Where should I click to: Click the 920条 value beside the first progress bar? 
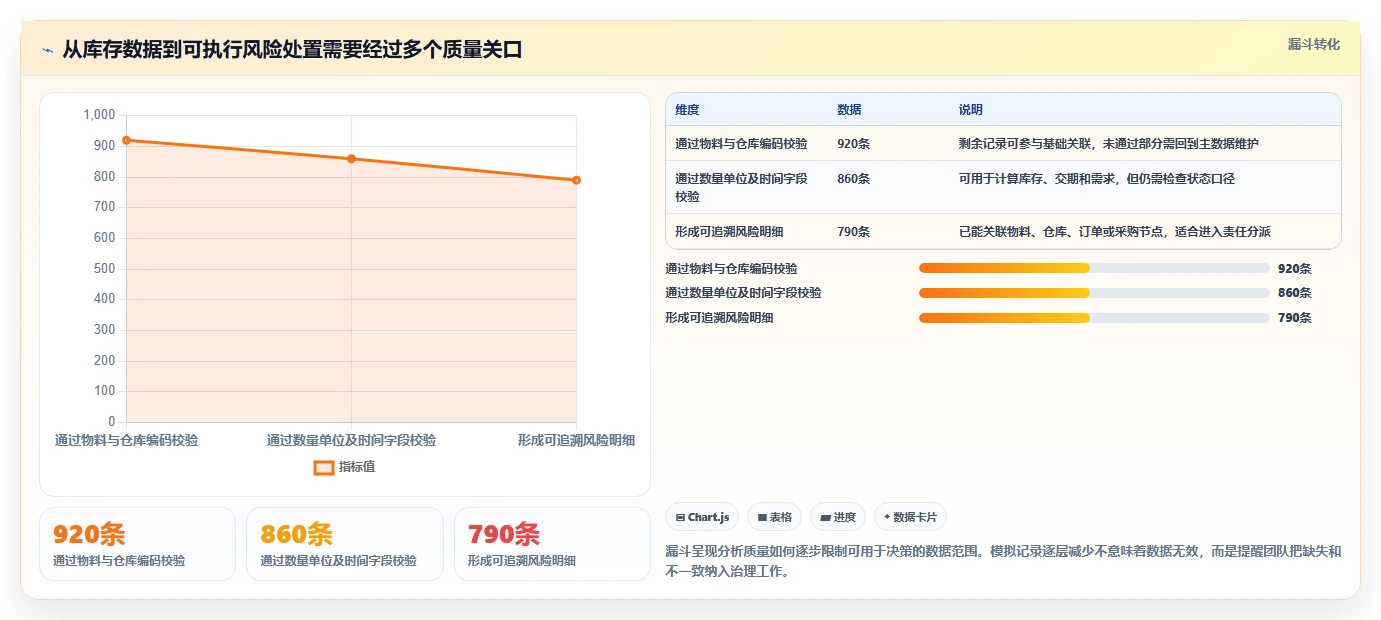1294,269
